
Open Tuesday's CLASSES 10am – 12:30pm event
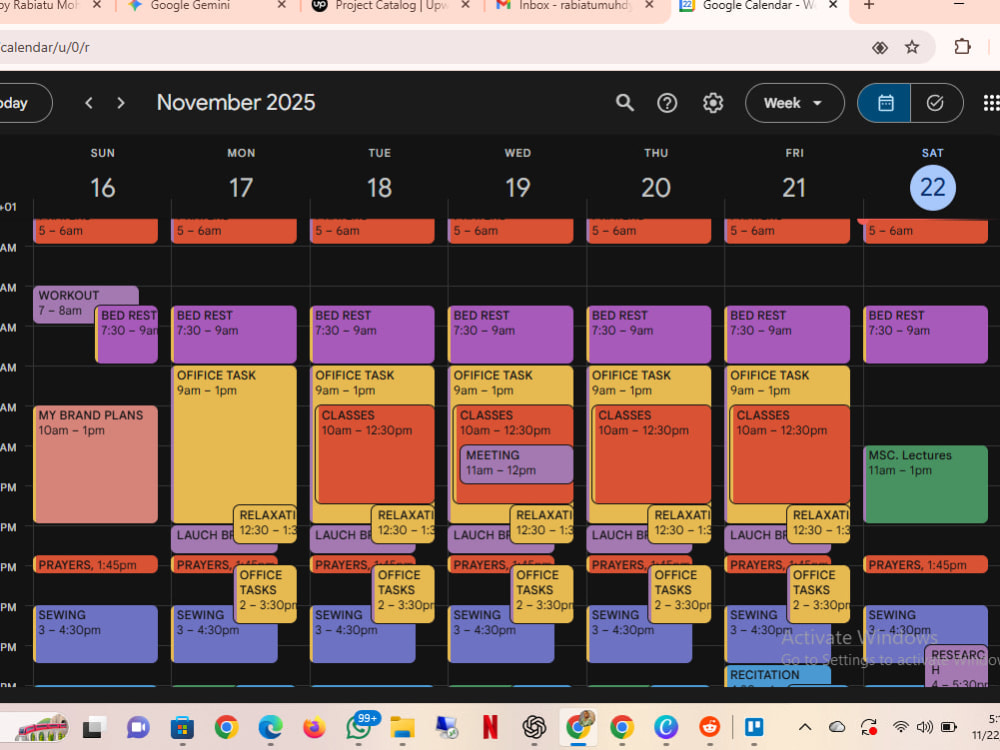pos(375,455)
